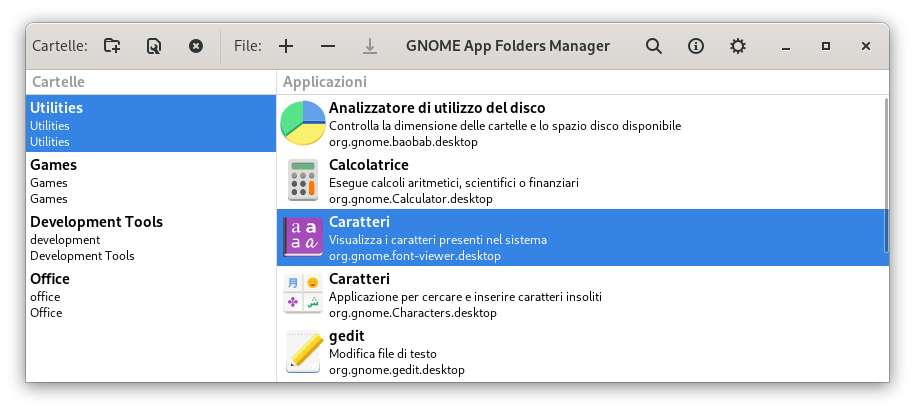Select the gedit application title
The height and width of the screenshot is (411, 915).
pos(347,336)
